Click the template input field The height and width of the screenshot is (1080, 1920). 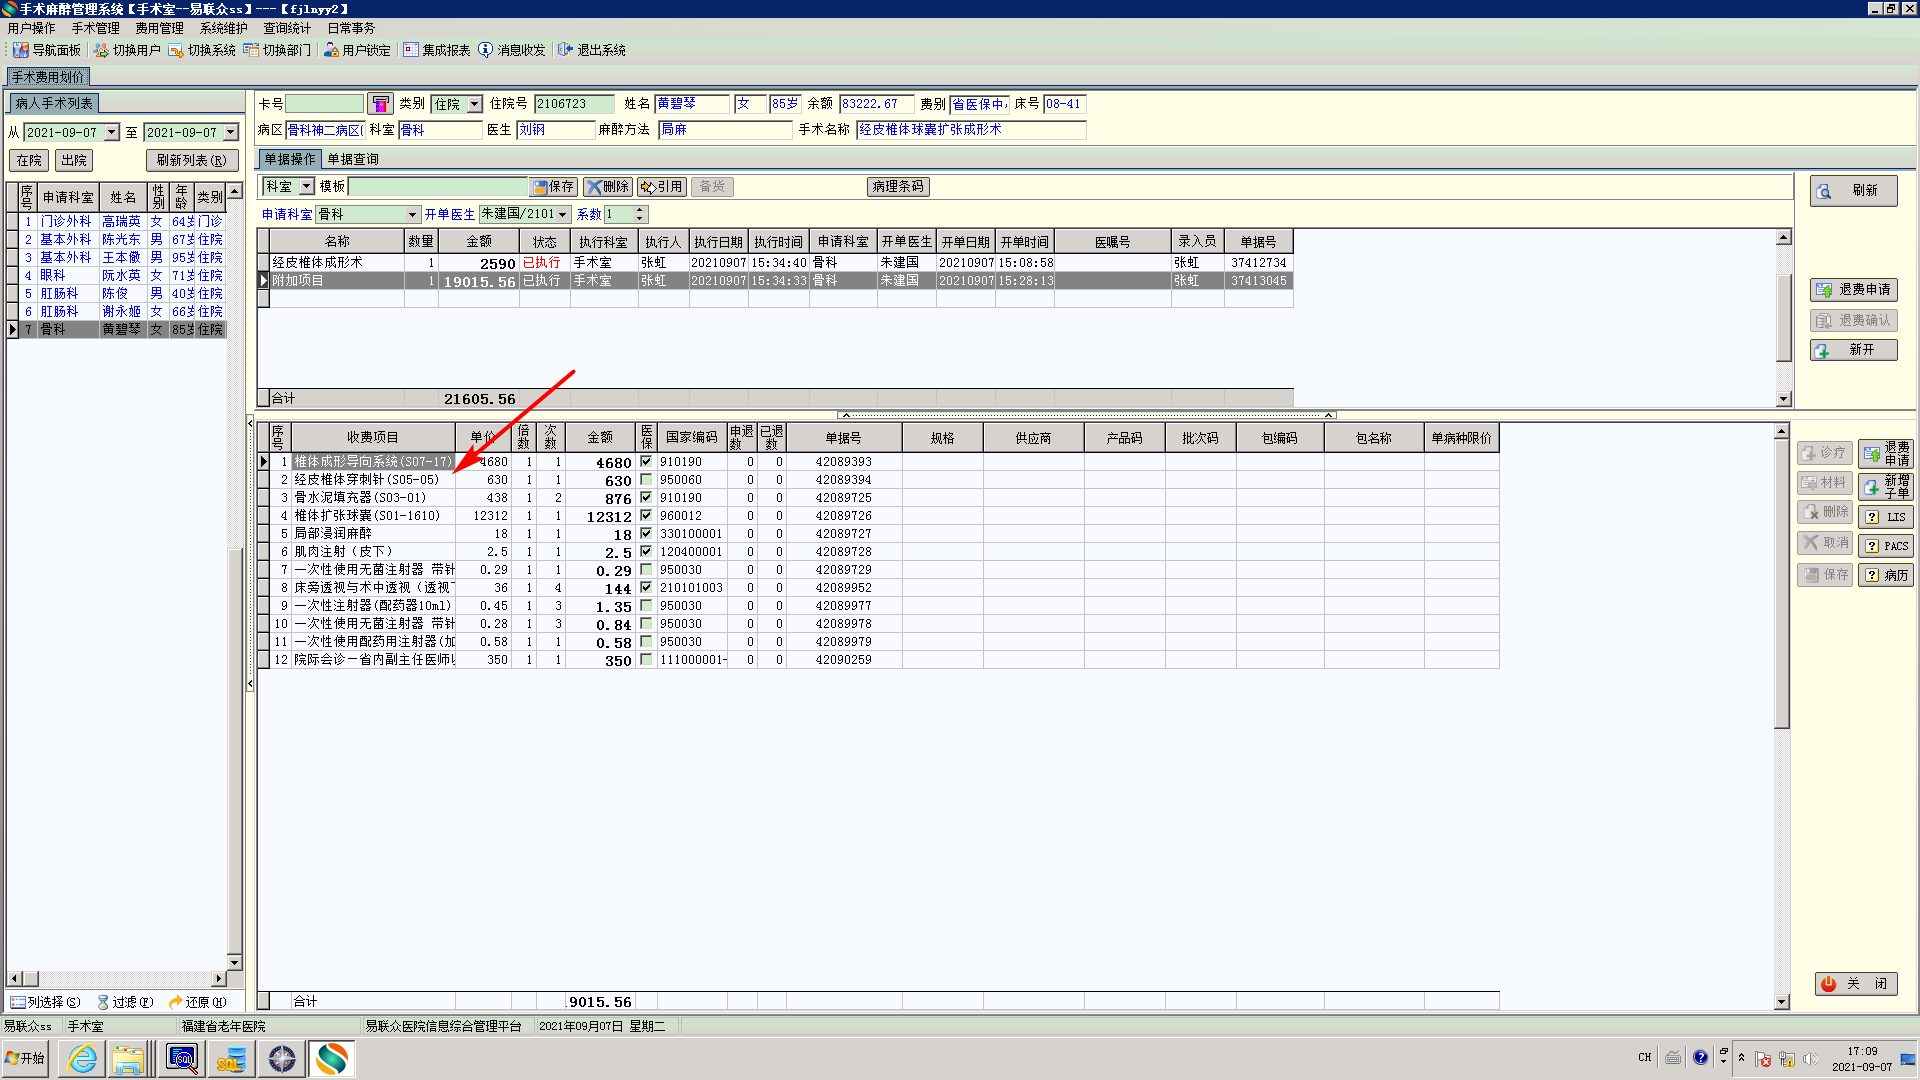[437, 187]
